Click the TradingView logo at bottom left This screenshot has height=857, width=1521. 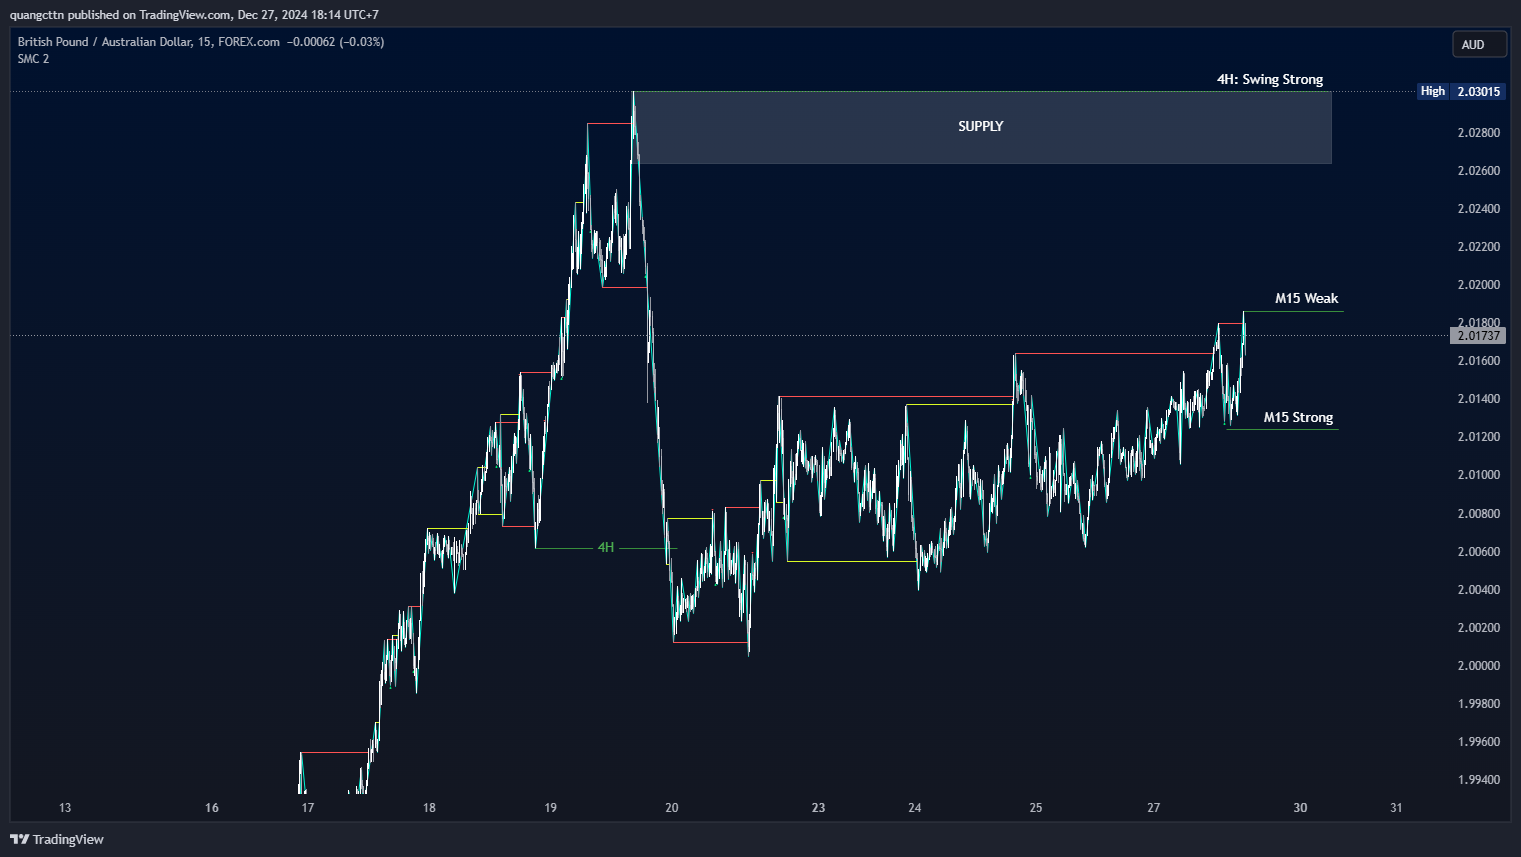tap(57, 839)
